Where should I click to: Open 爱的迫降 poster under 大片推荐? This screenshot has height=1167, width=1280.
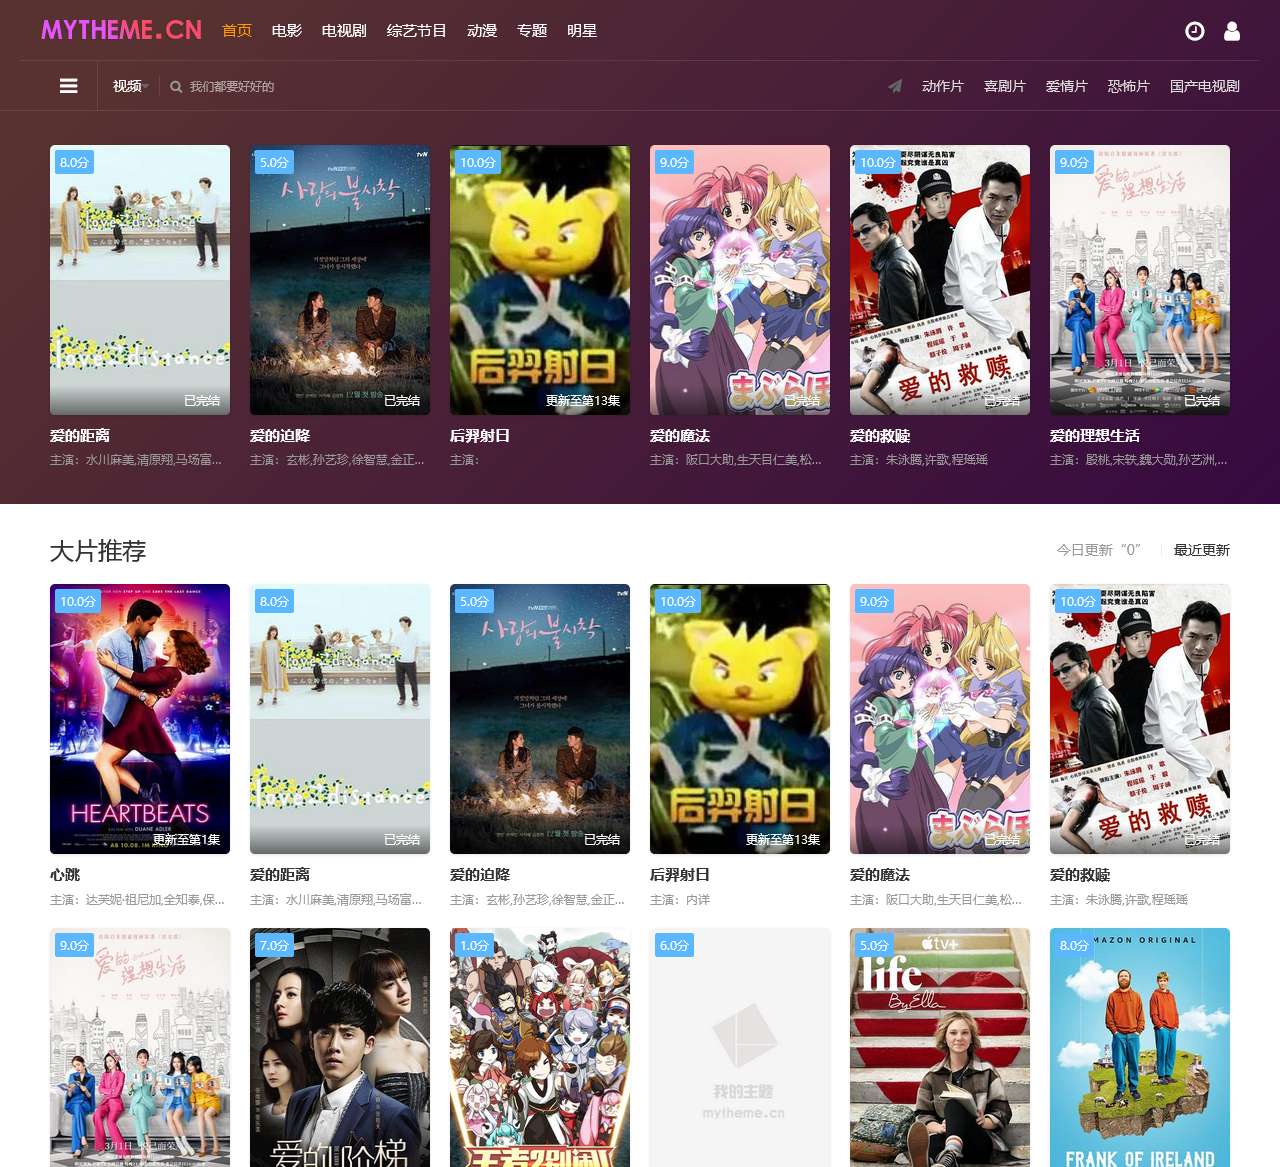tap(540, 719)
